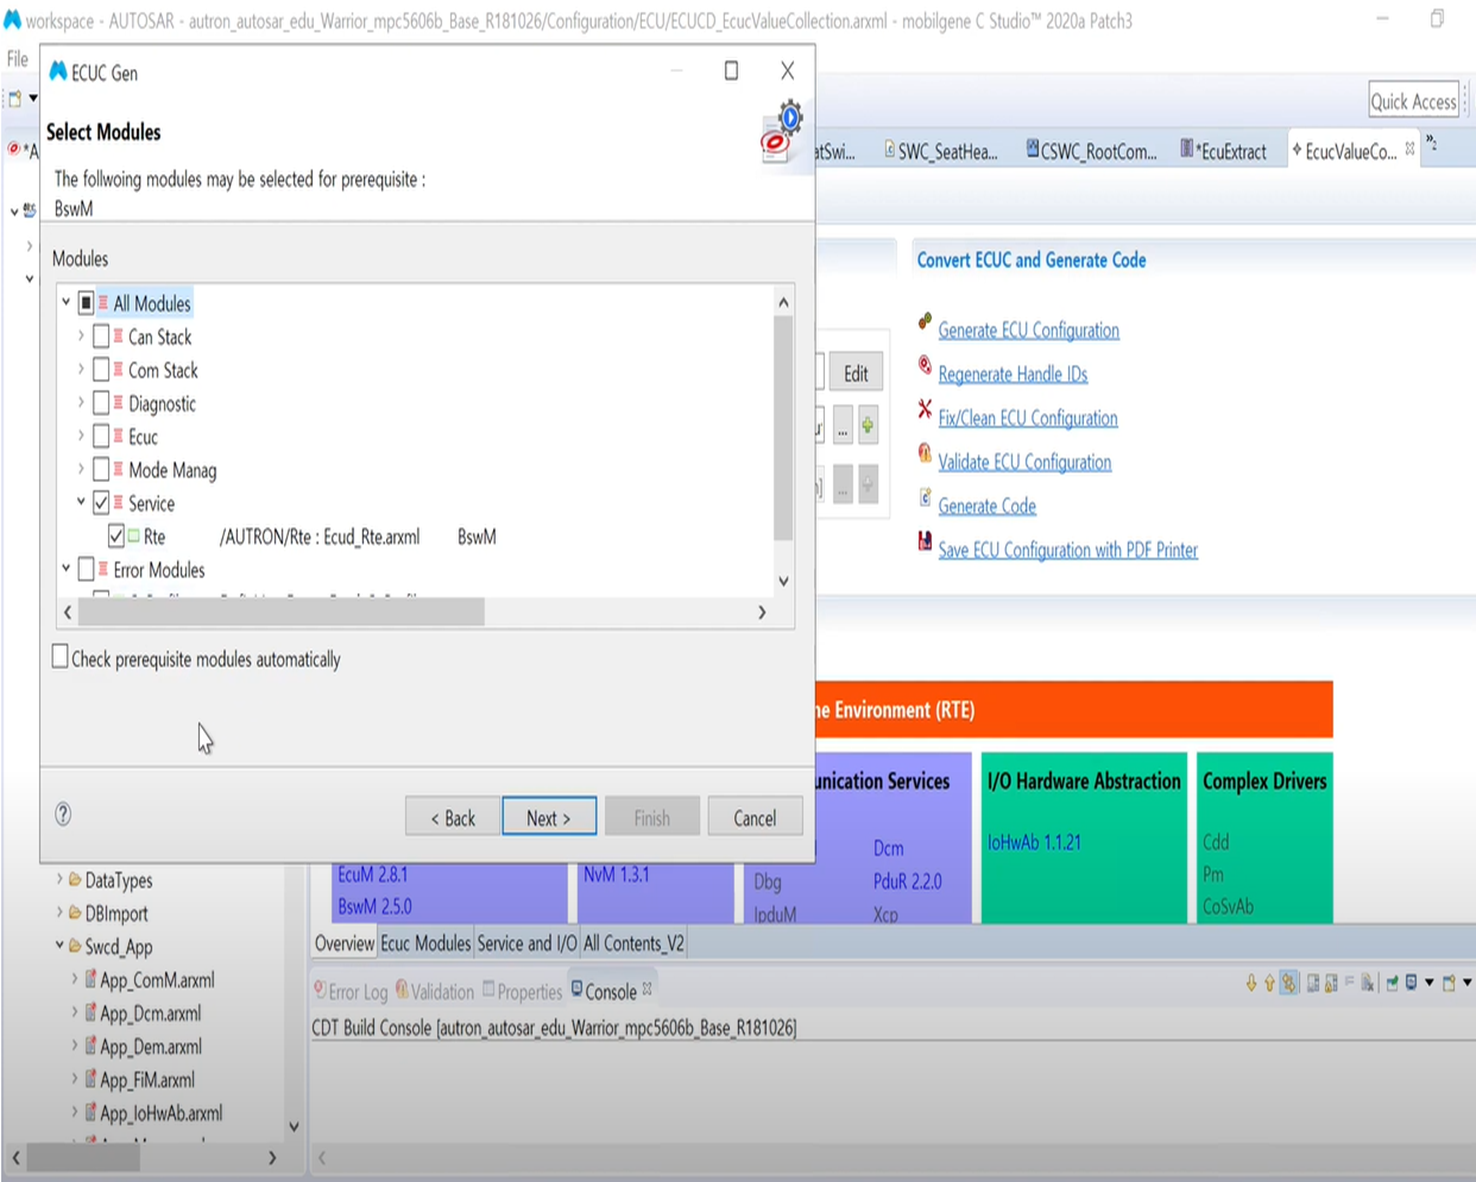
Task: Expand the Com Stack tree node
Action: click(x=81, y=369)
